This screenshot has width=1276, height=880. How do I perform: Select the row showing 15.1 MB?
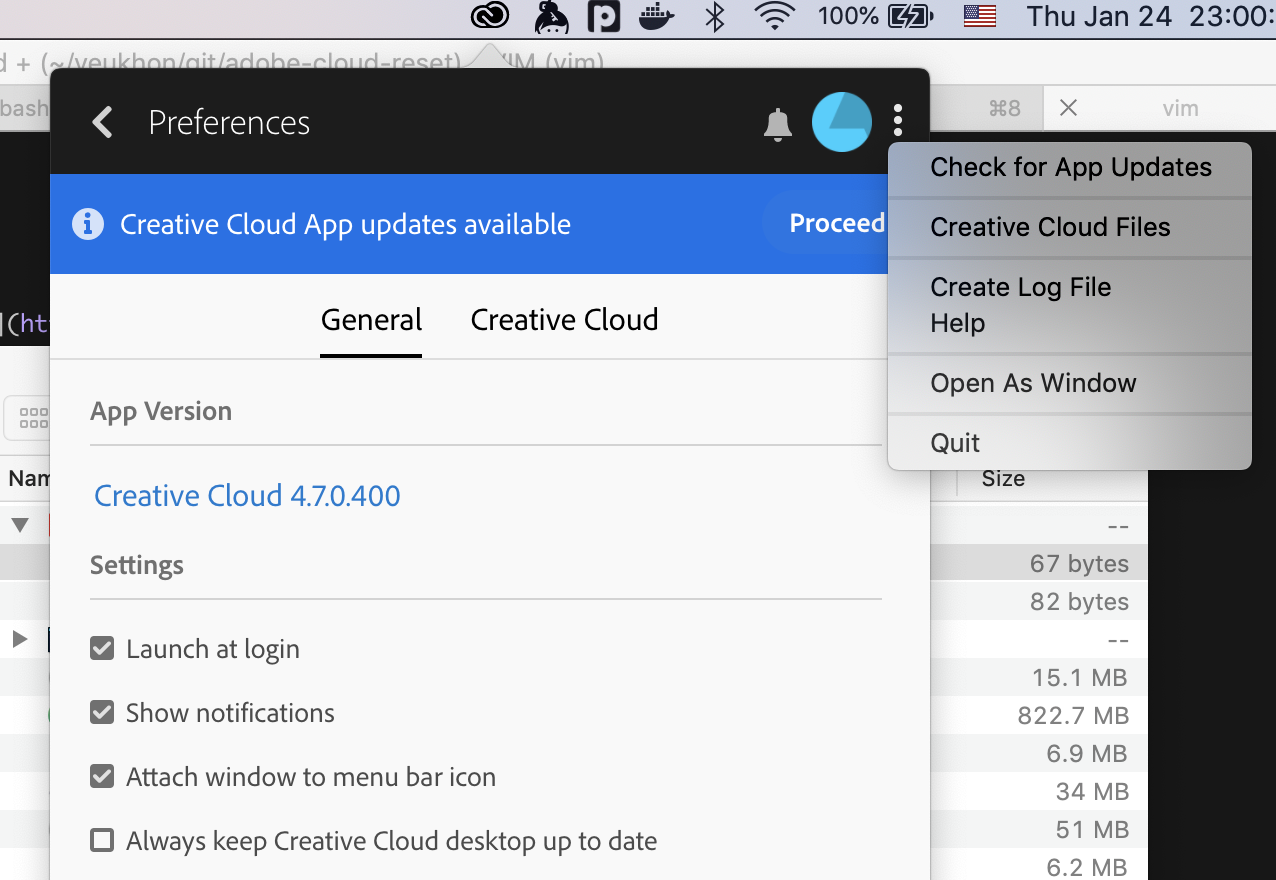coord(1039,678)
